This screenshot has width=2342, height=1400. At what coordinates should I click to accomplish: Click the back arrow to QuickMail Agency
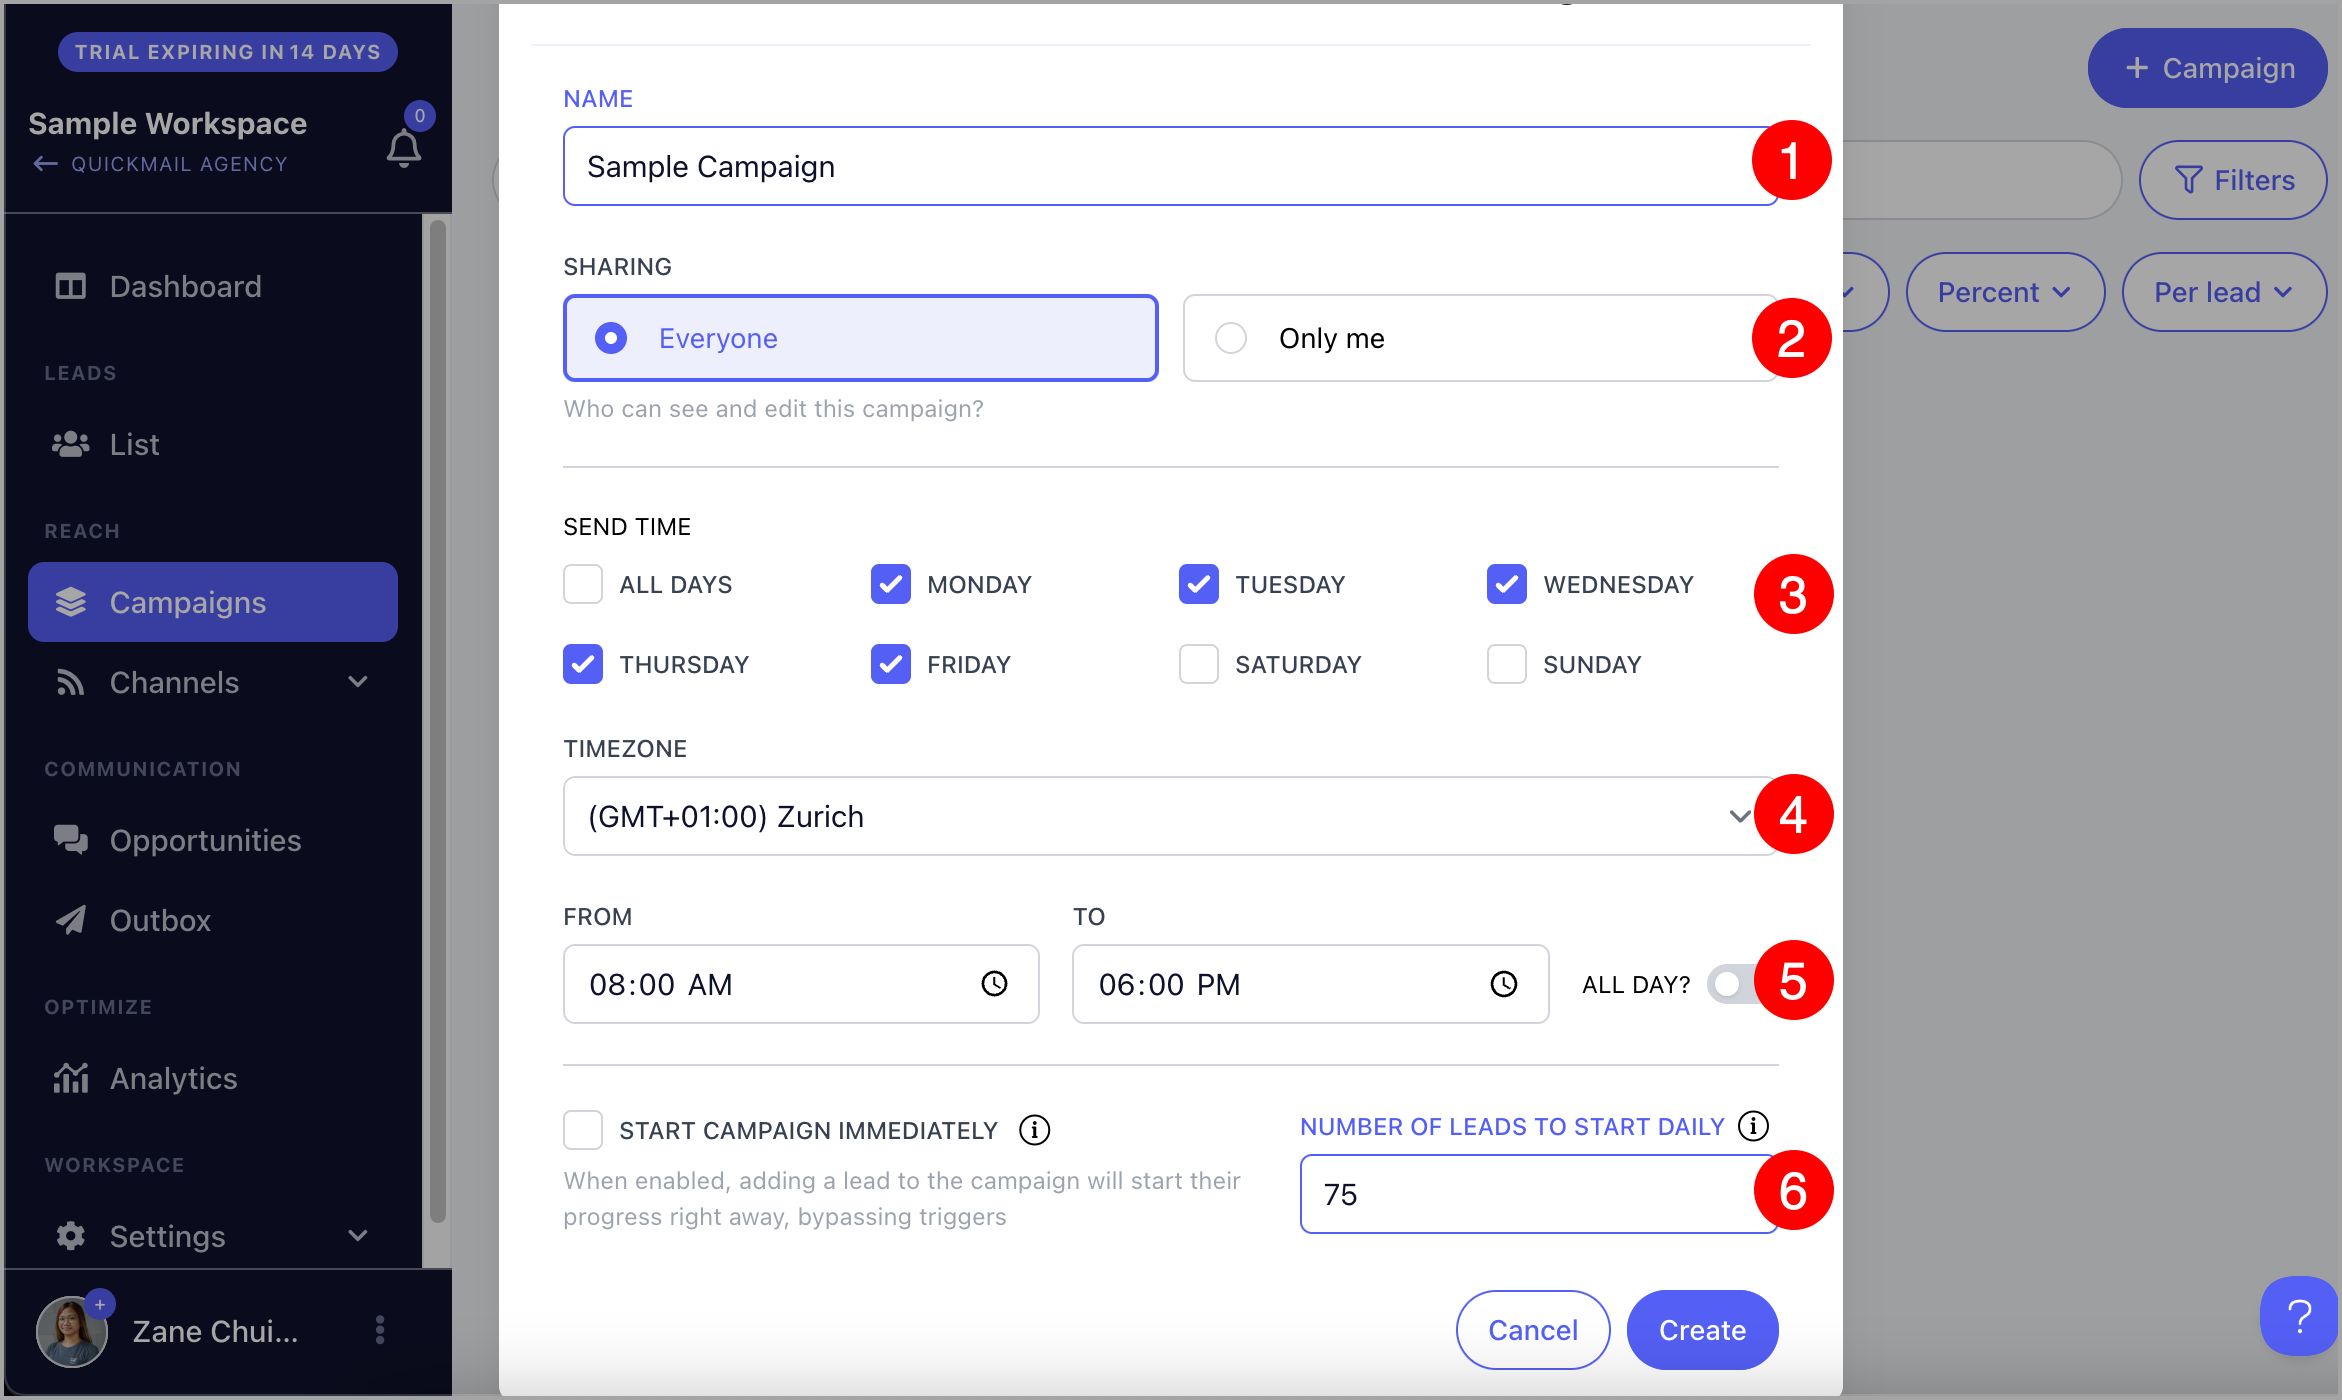[x=45, y=164]
